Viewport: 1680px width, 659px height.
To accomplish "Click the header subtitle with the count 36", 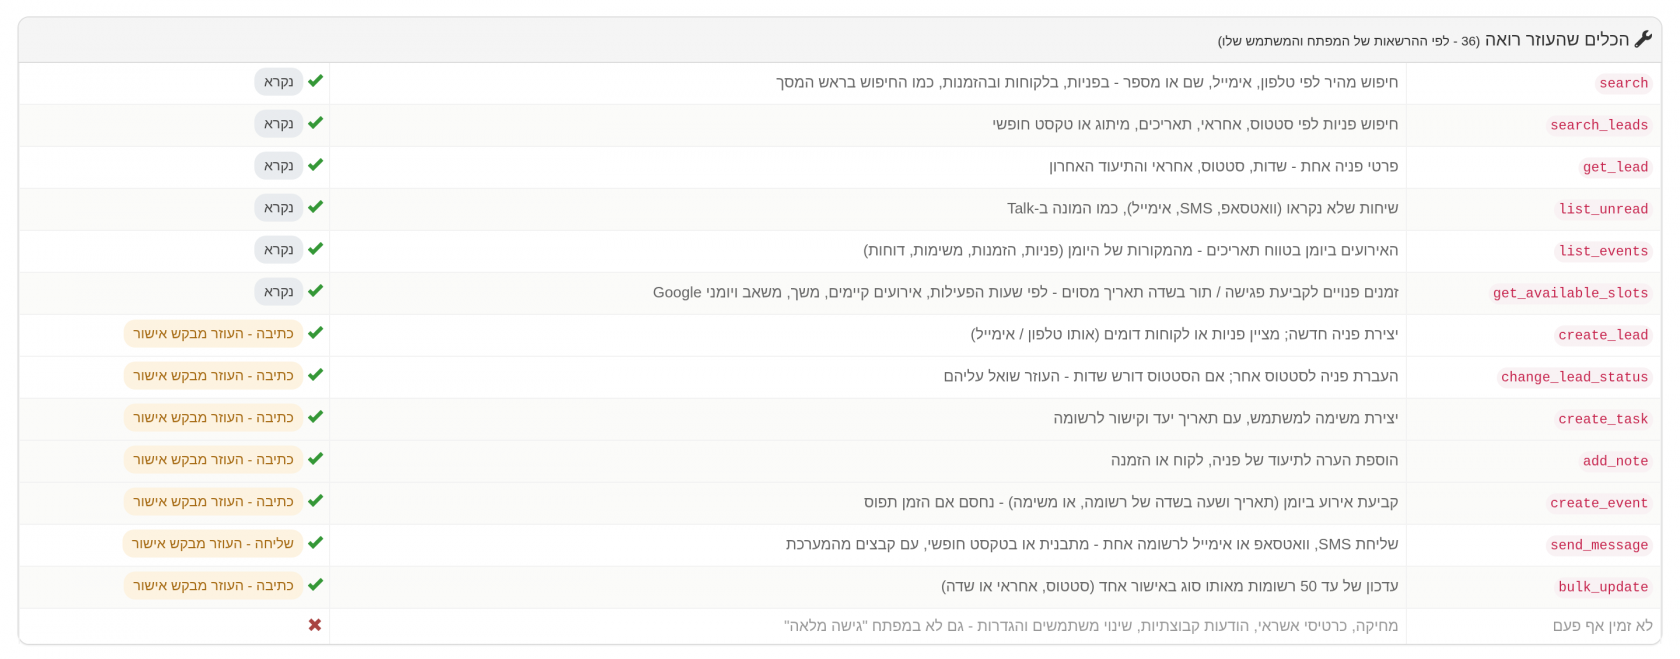I will pos(1348,41).
